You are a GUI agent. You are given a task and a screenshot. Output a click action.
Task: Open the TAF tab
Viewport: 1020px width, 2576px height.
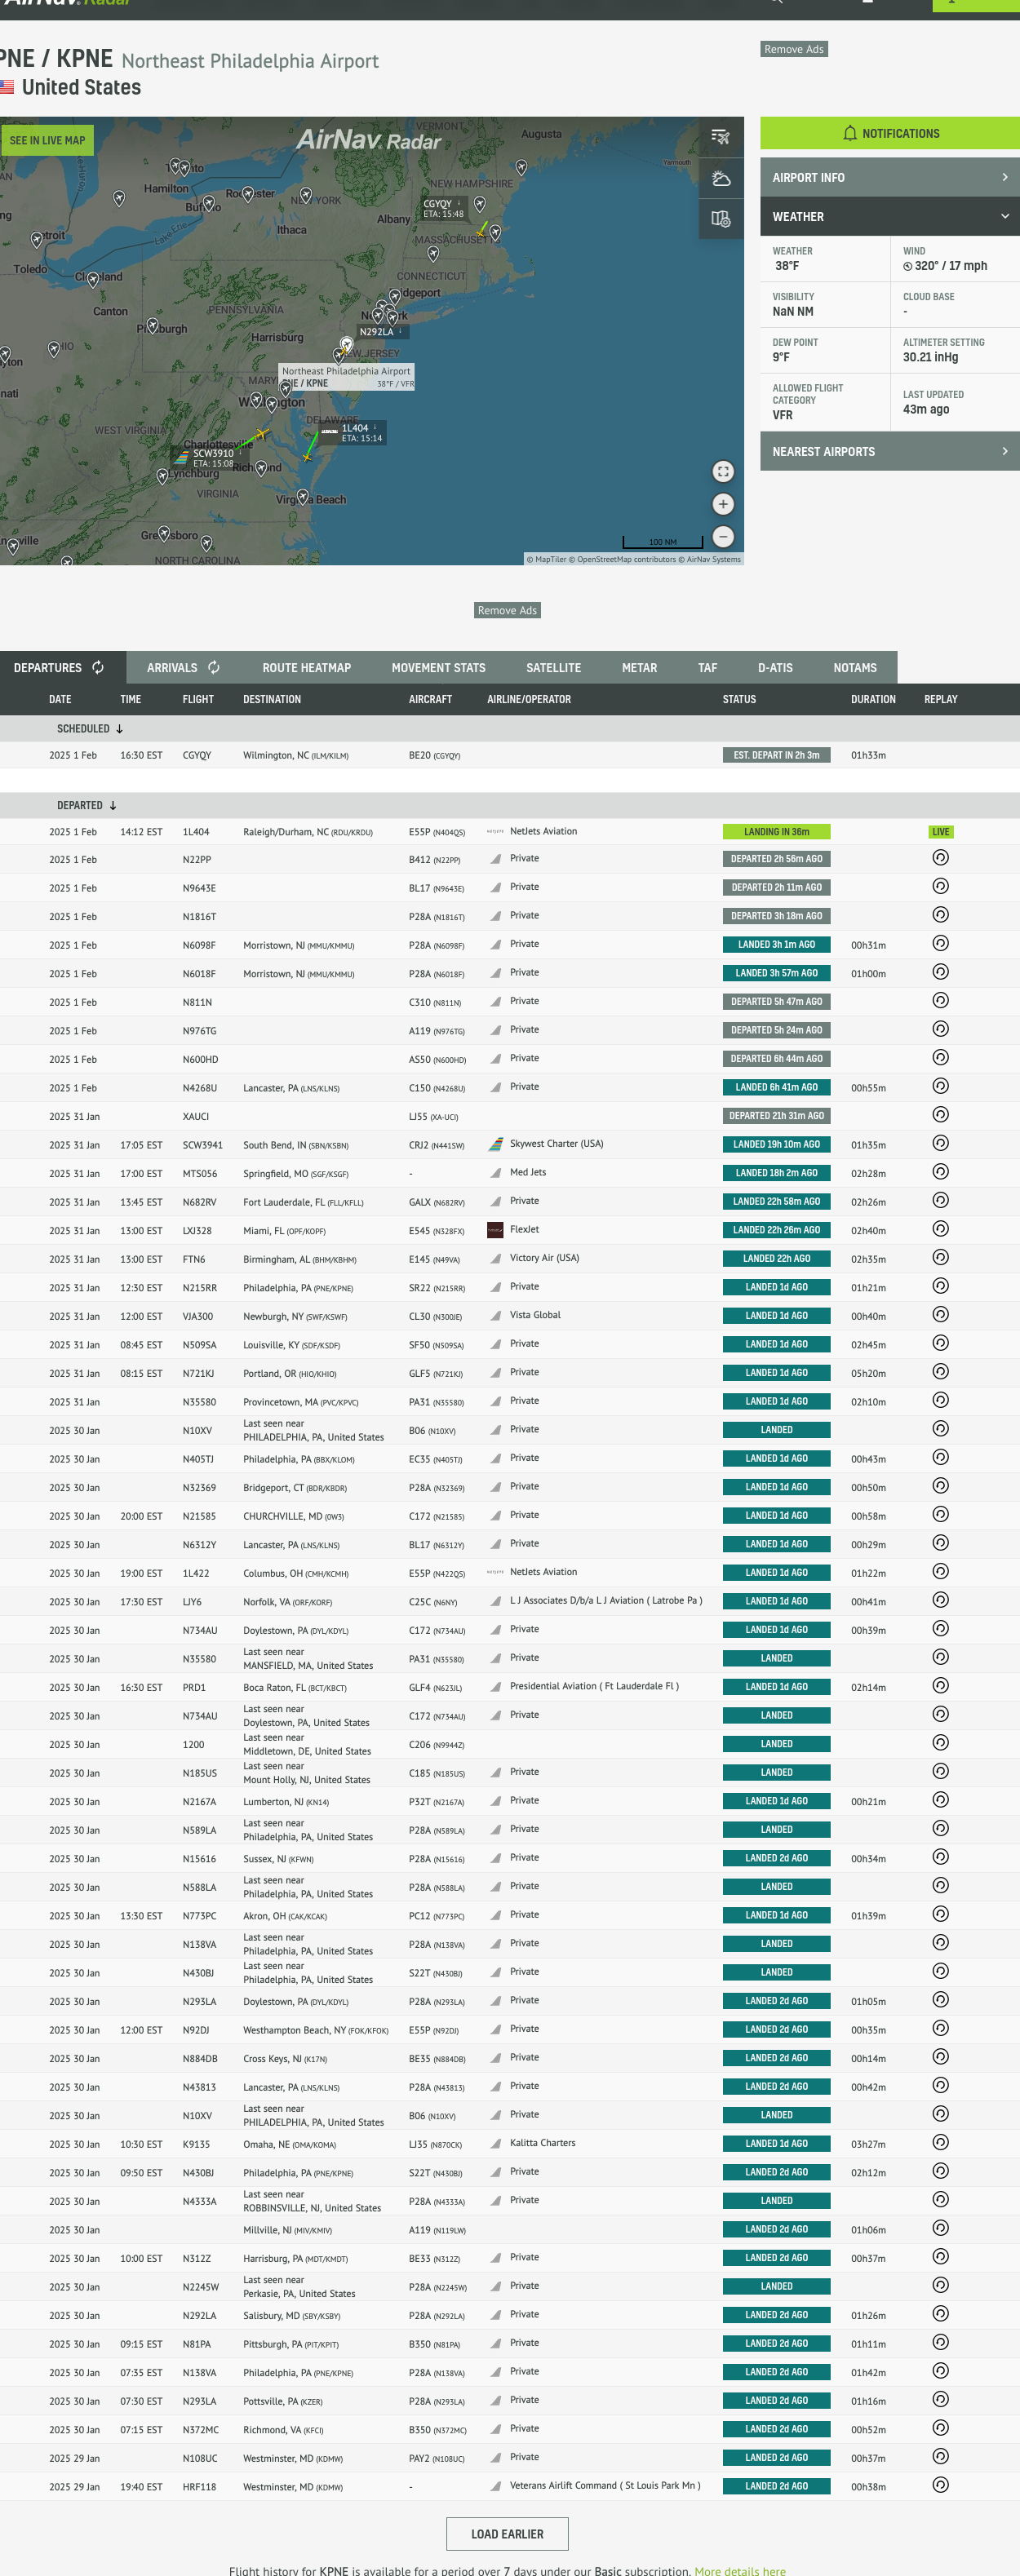tap(708, 667)
